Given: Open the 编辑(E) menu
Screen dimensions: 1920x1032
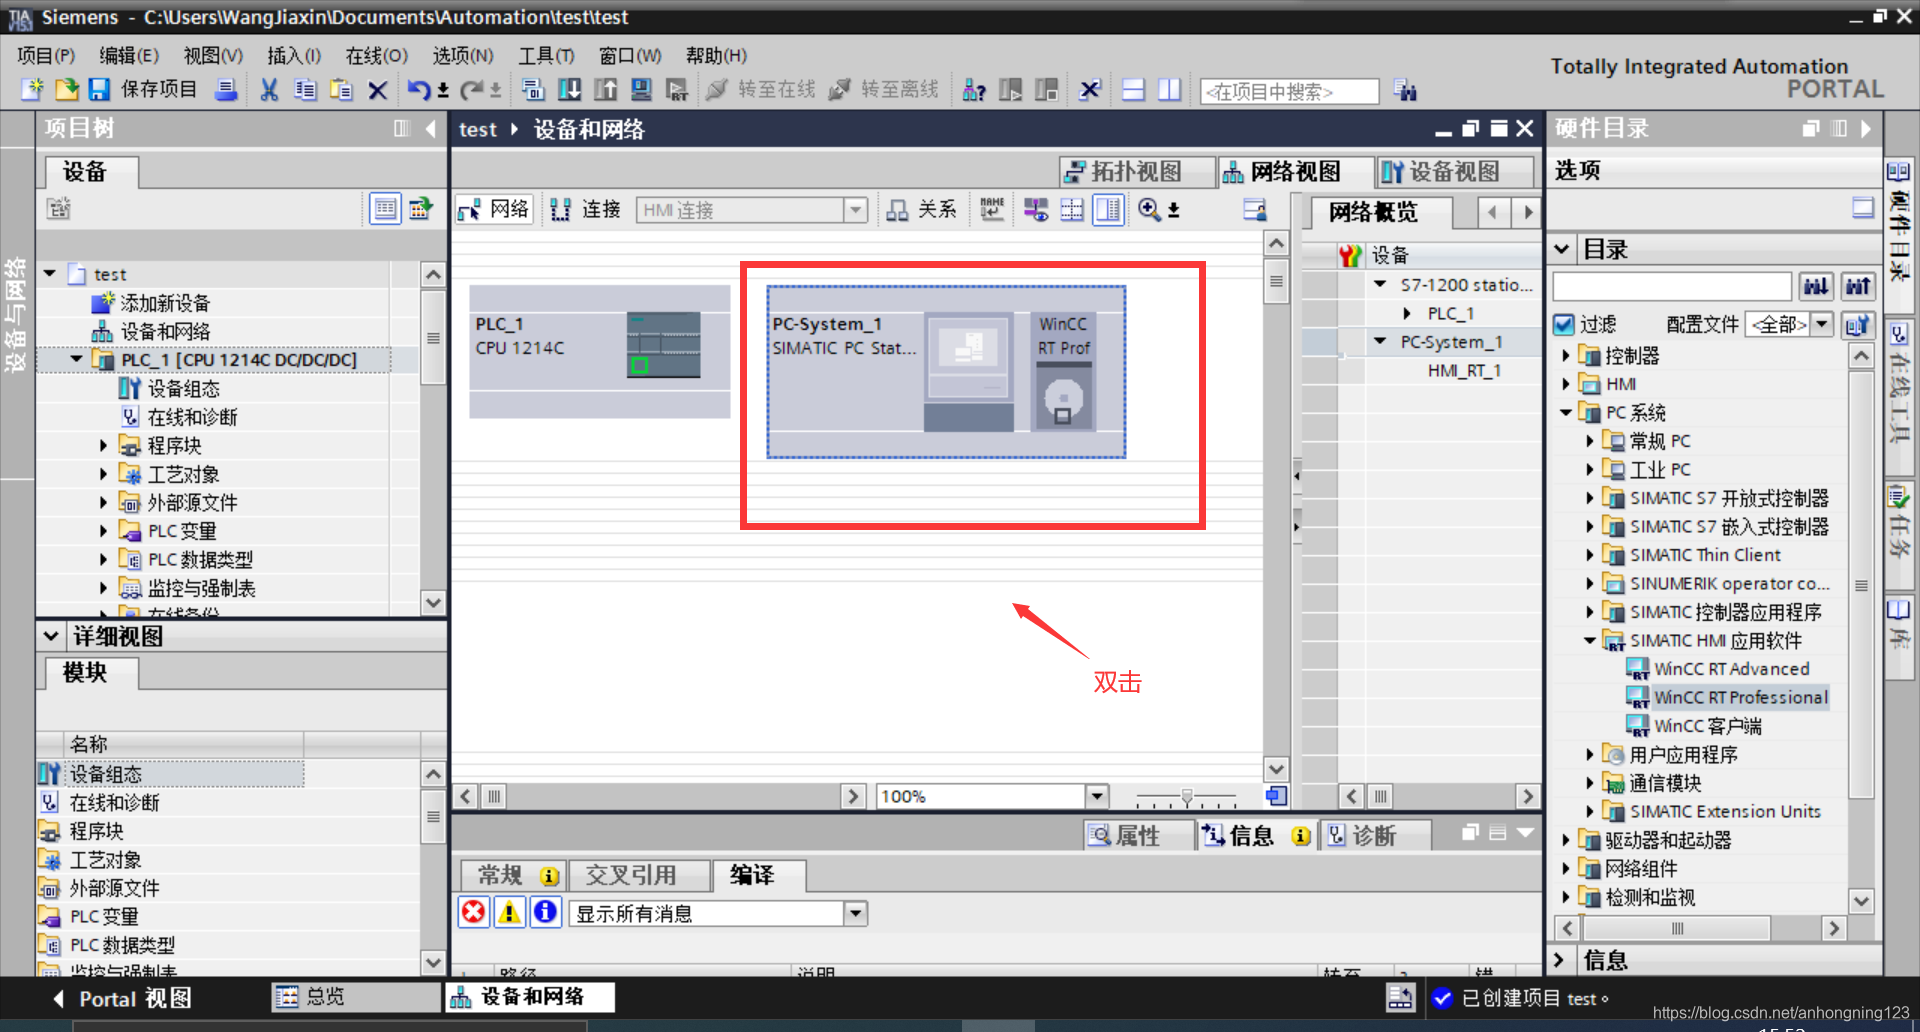Looking at the screenshot, I should pyautogui.click(x=129, y=56).
